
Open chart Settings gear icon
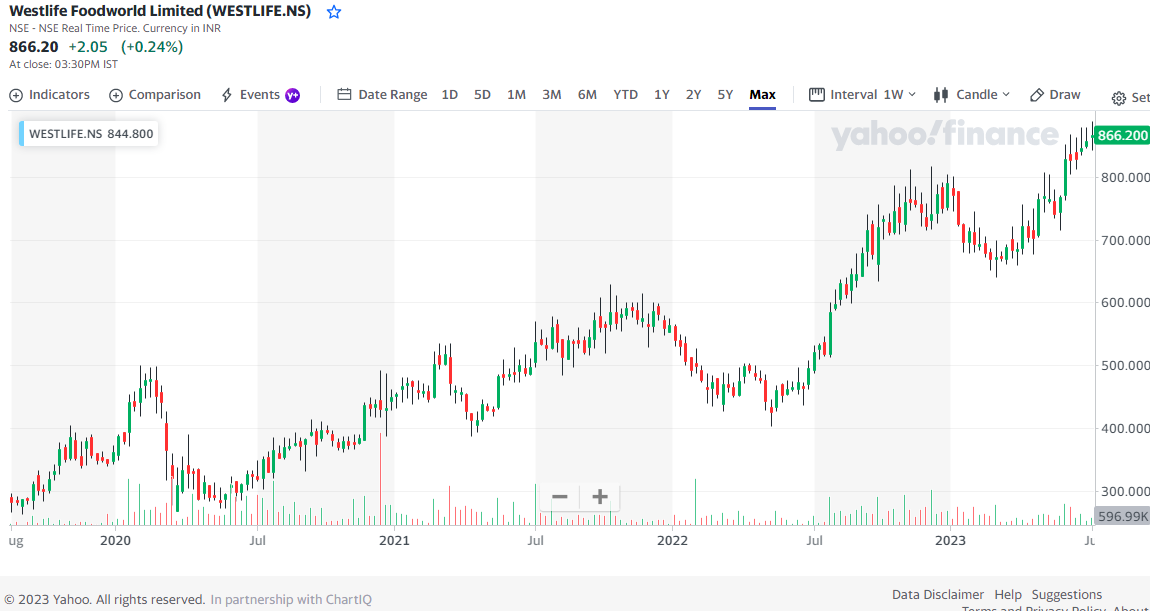pos(1118,98)
